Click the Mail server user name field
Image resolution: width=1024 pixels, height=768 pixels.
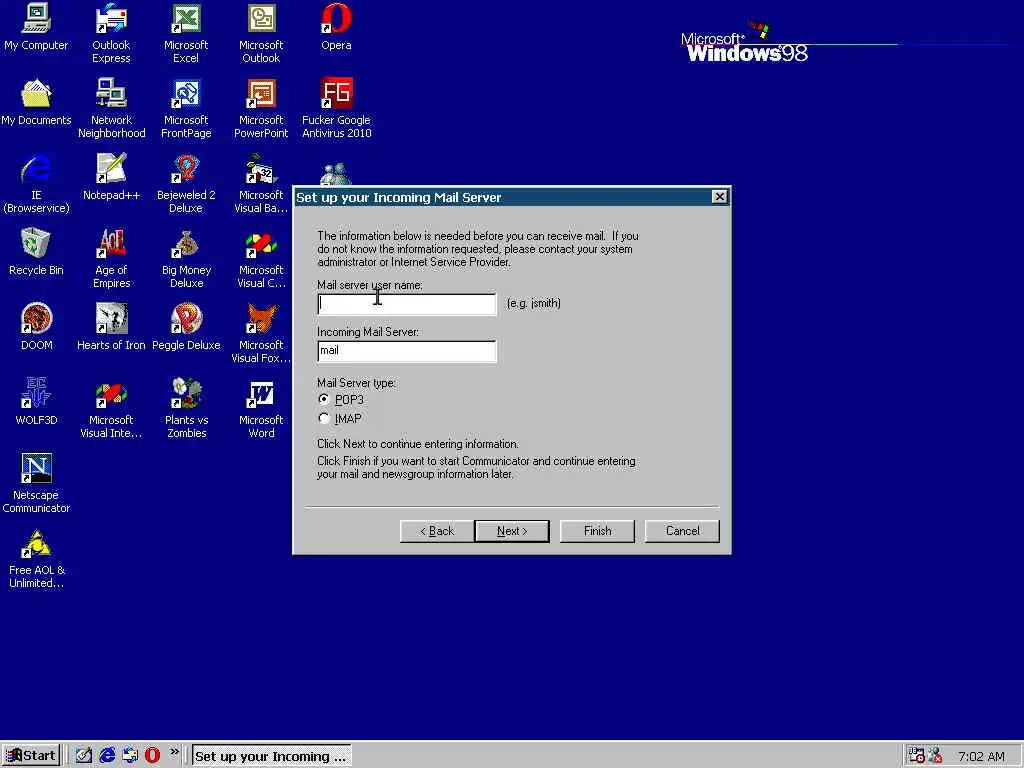click(407, 304)
